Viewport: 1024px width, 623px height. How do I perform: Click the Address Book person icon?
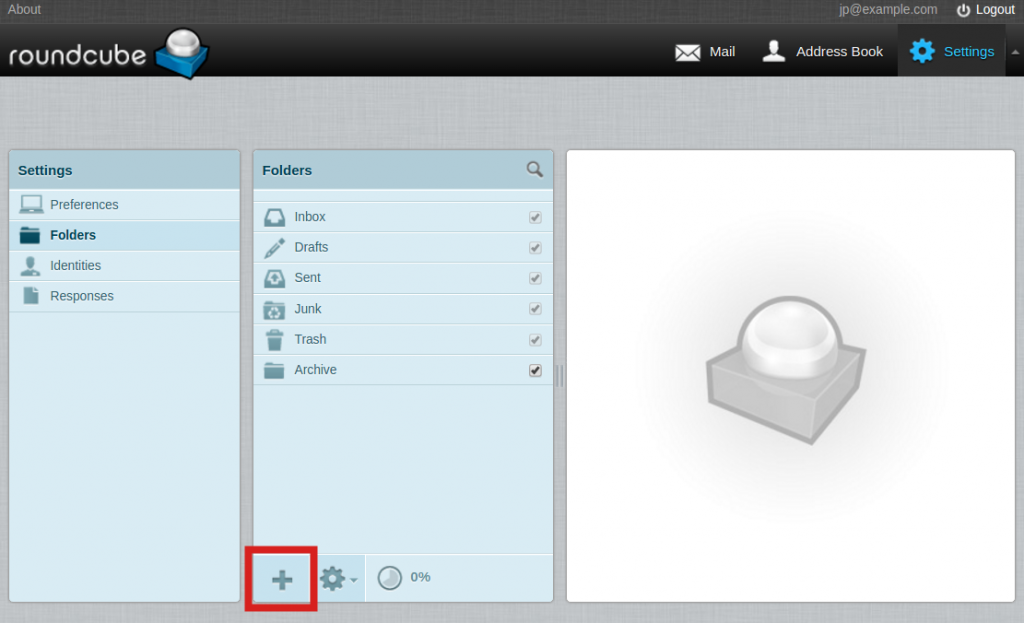774,51
